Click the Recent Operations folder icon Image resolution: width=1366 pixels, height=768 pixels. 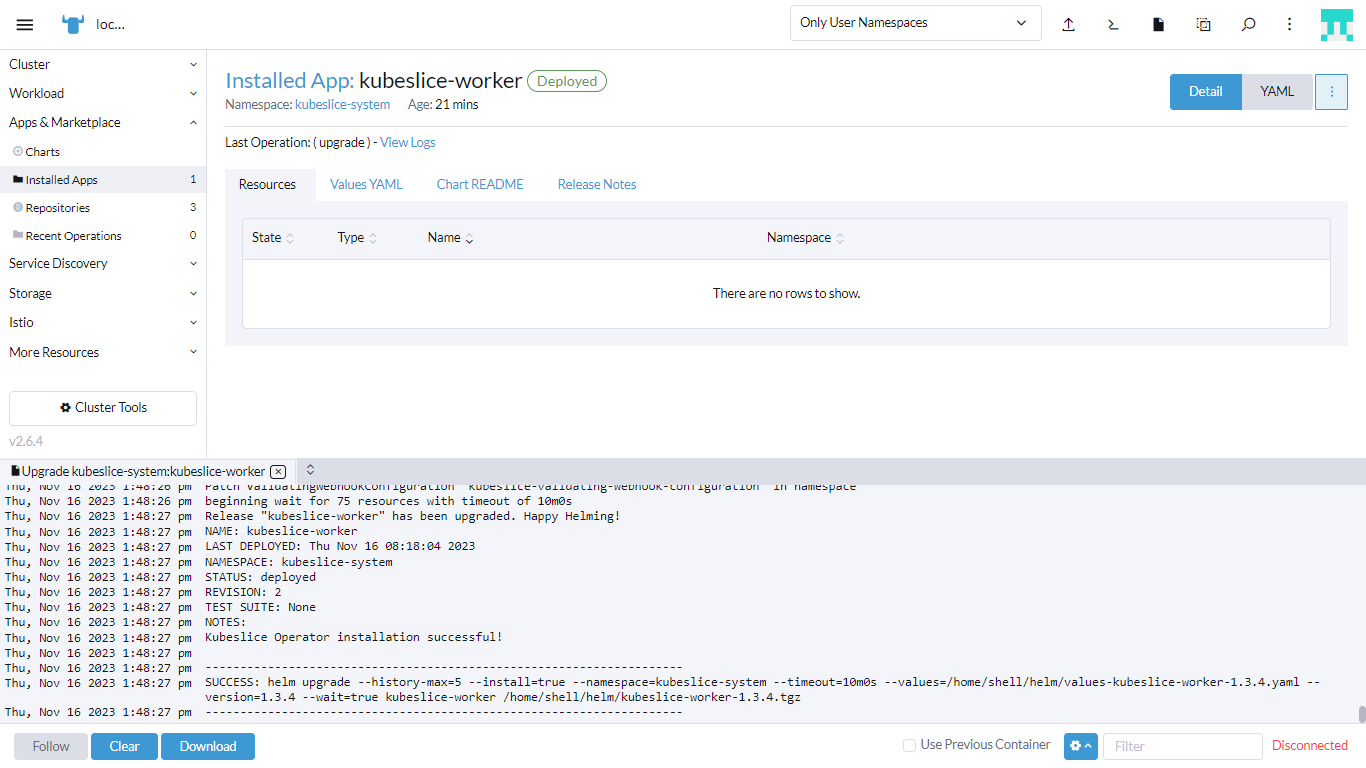(17, 235)
